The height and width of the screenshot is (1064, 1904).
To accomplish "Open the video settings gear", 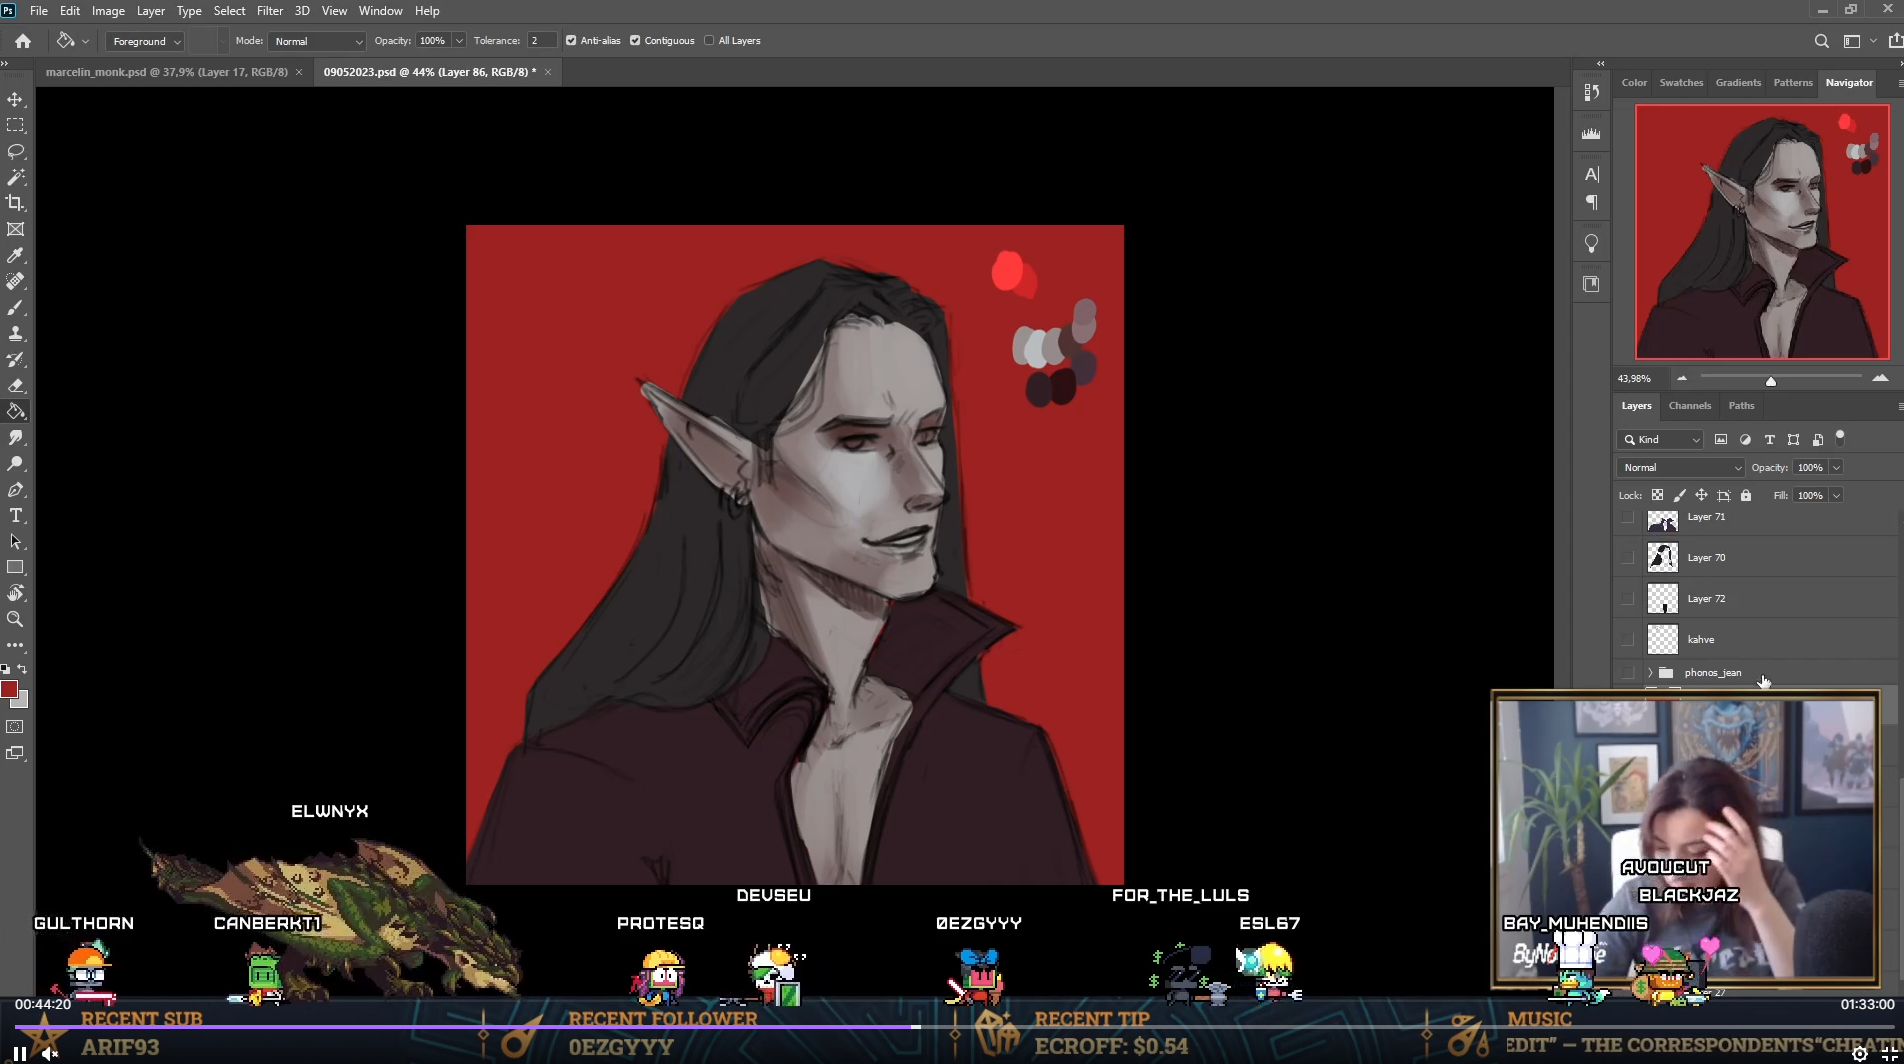I will pyautogui.click(x=1859, y=1053).
